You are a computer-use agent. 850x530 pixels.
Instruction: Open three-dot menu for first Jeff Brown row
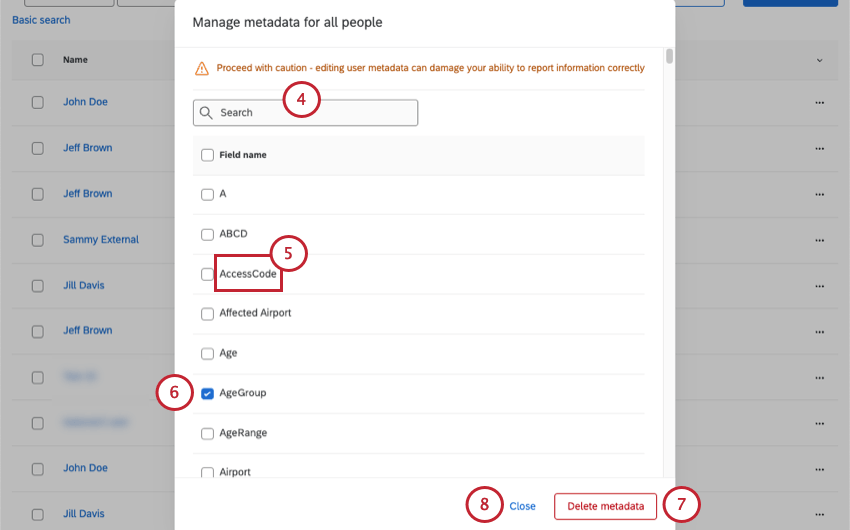(820, 148)
